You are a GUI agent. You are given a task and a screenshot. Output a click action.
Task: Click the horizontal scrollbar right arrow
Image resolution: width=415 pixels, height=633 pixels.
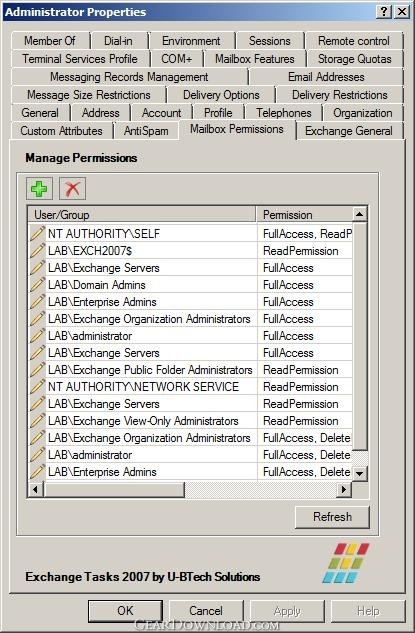(x=344, y=489)
